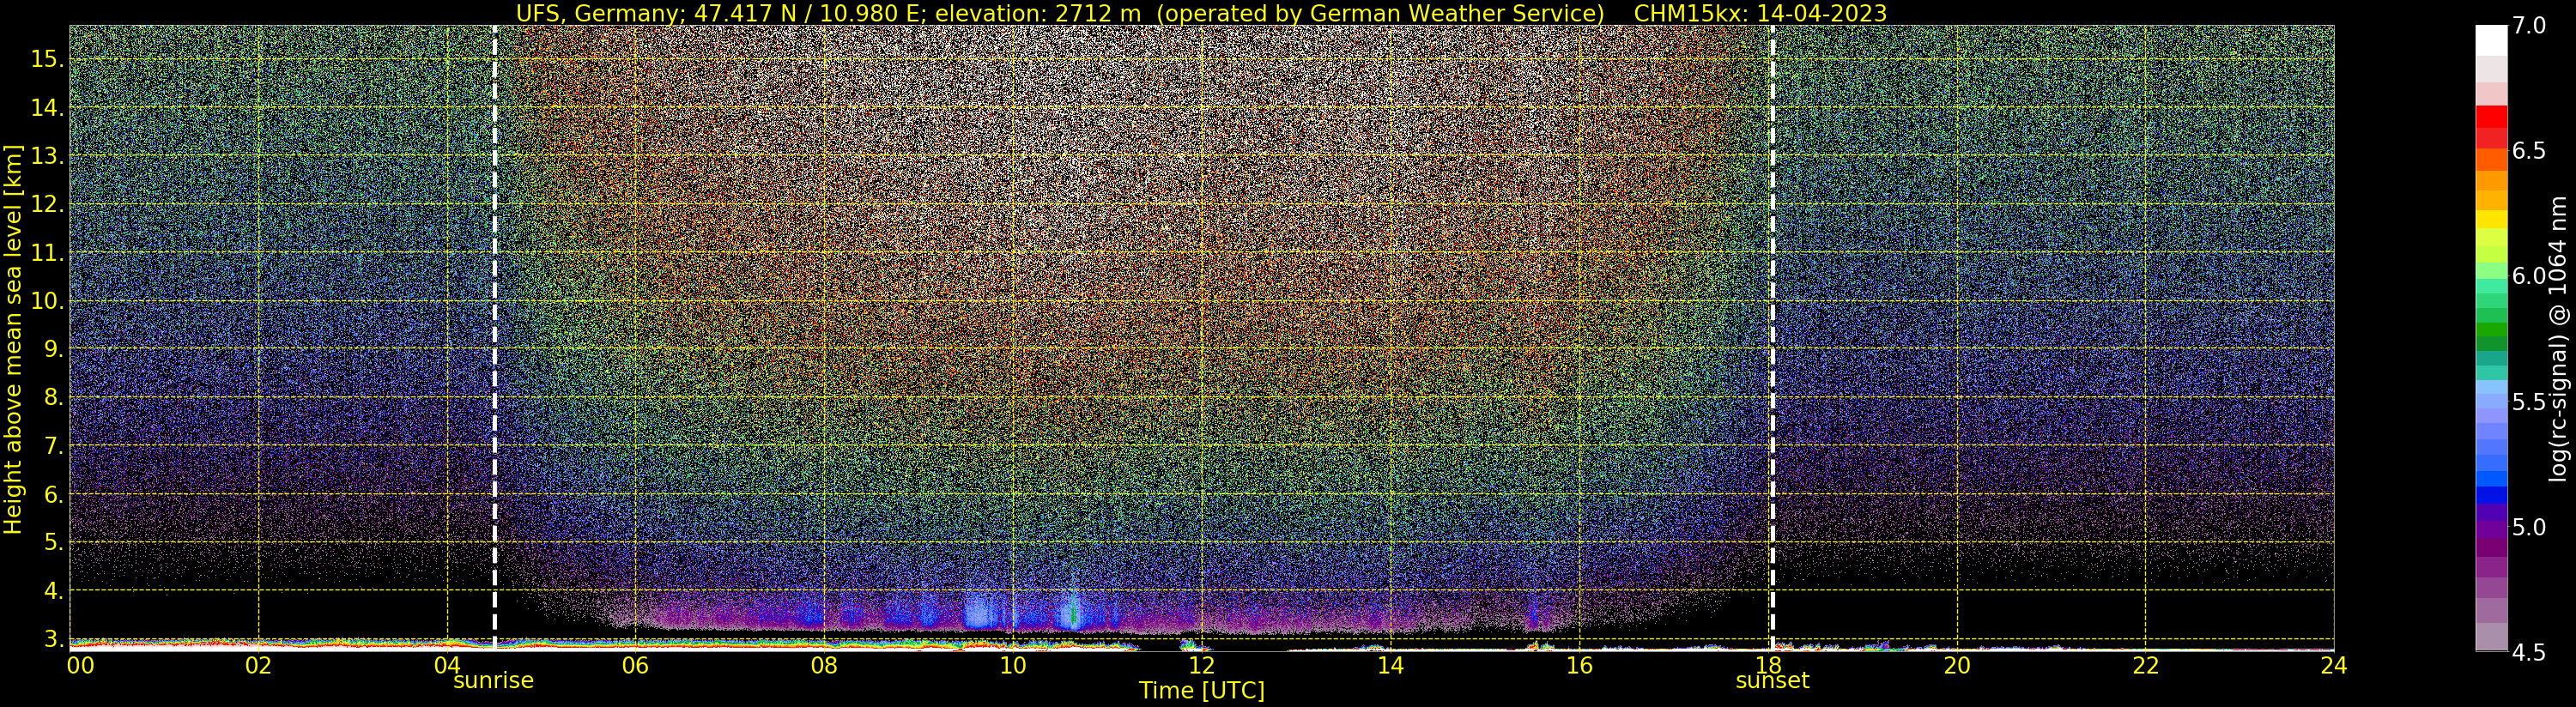Click the 12 time tick label
Viewport: 2576px width, 707px height.
(1200, 666)
